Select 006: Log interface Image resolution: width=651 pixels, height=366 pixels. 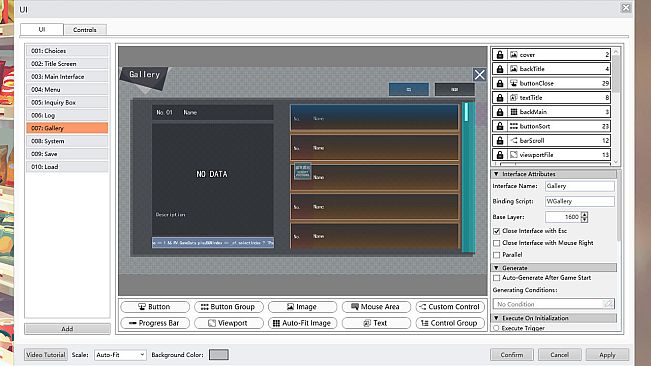pyautogui.click(x=67, y=115)
